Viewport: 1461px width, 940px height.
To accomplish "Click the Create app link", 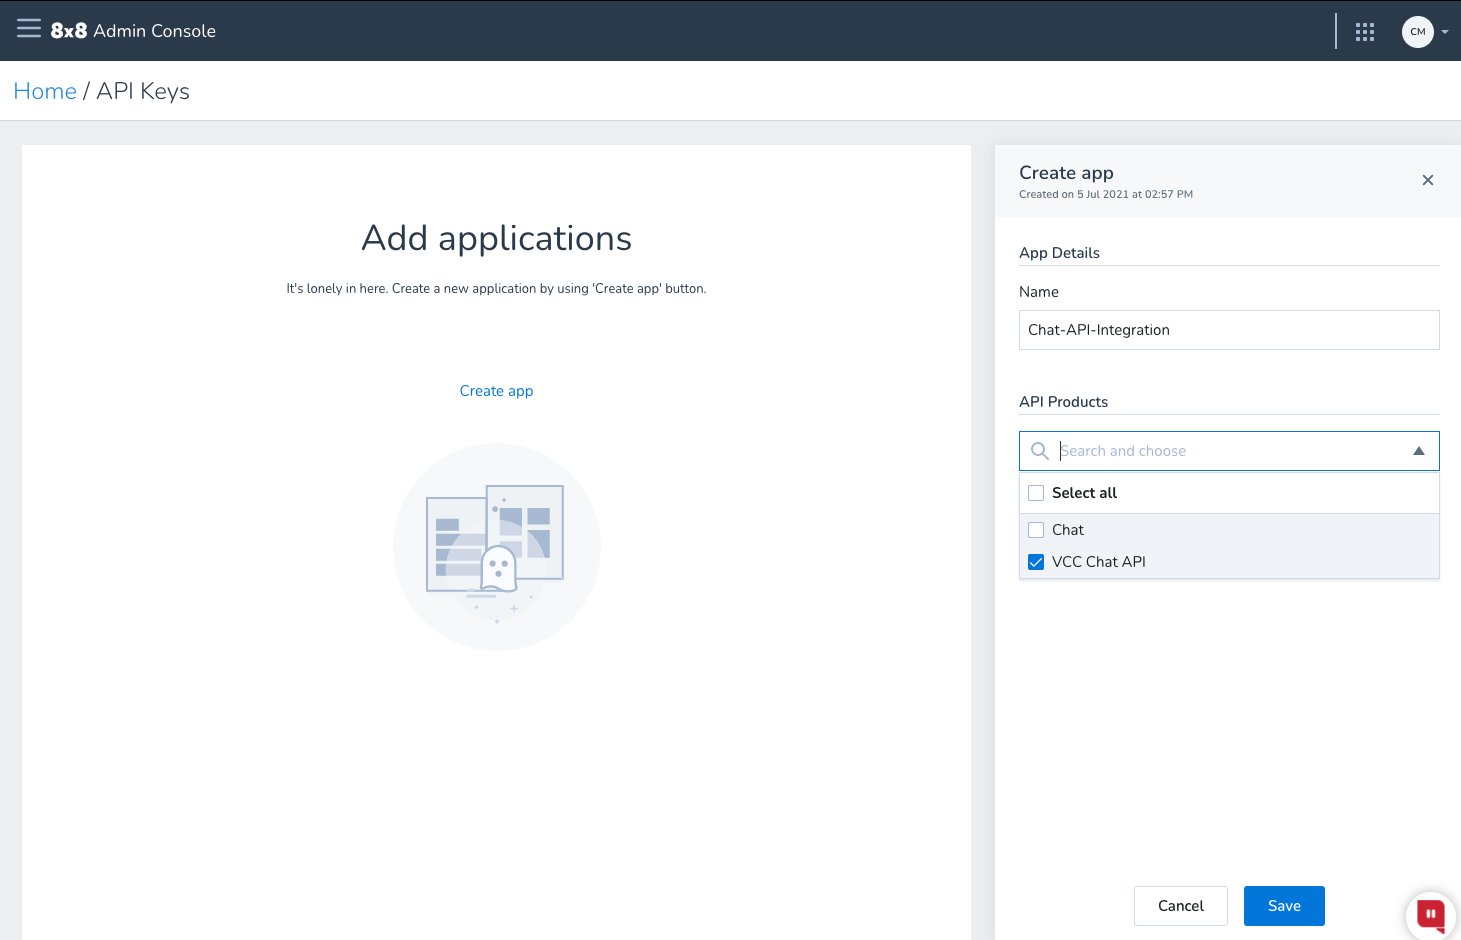I will (496, 391).
